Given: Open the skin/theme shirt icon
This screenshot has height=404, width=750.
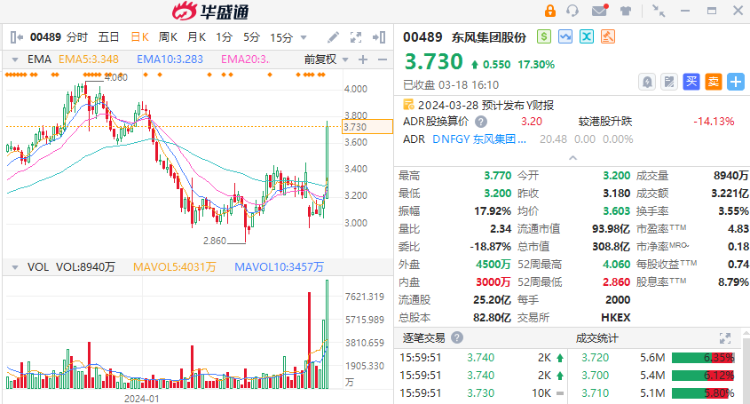Looking at the screenshot, I should coord(626,11).
